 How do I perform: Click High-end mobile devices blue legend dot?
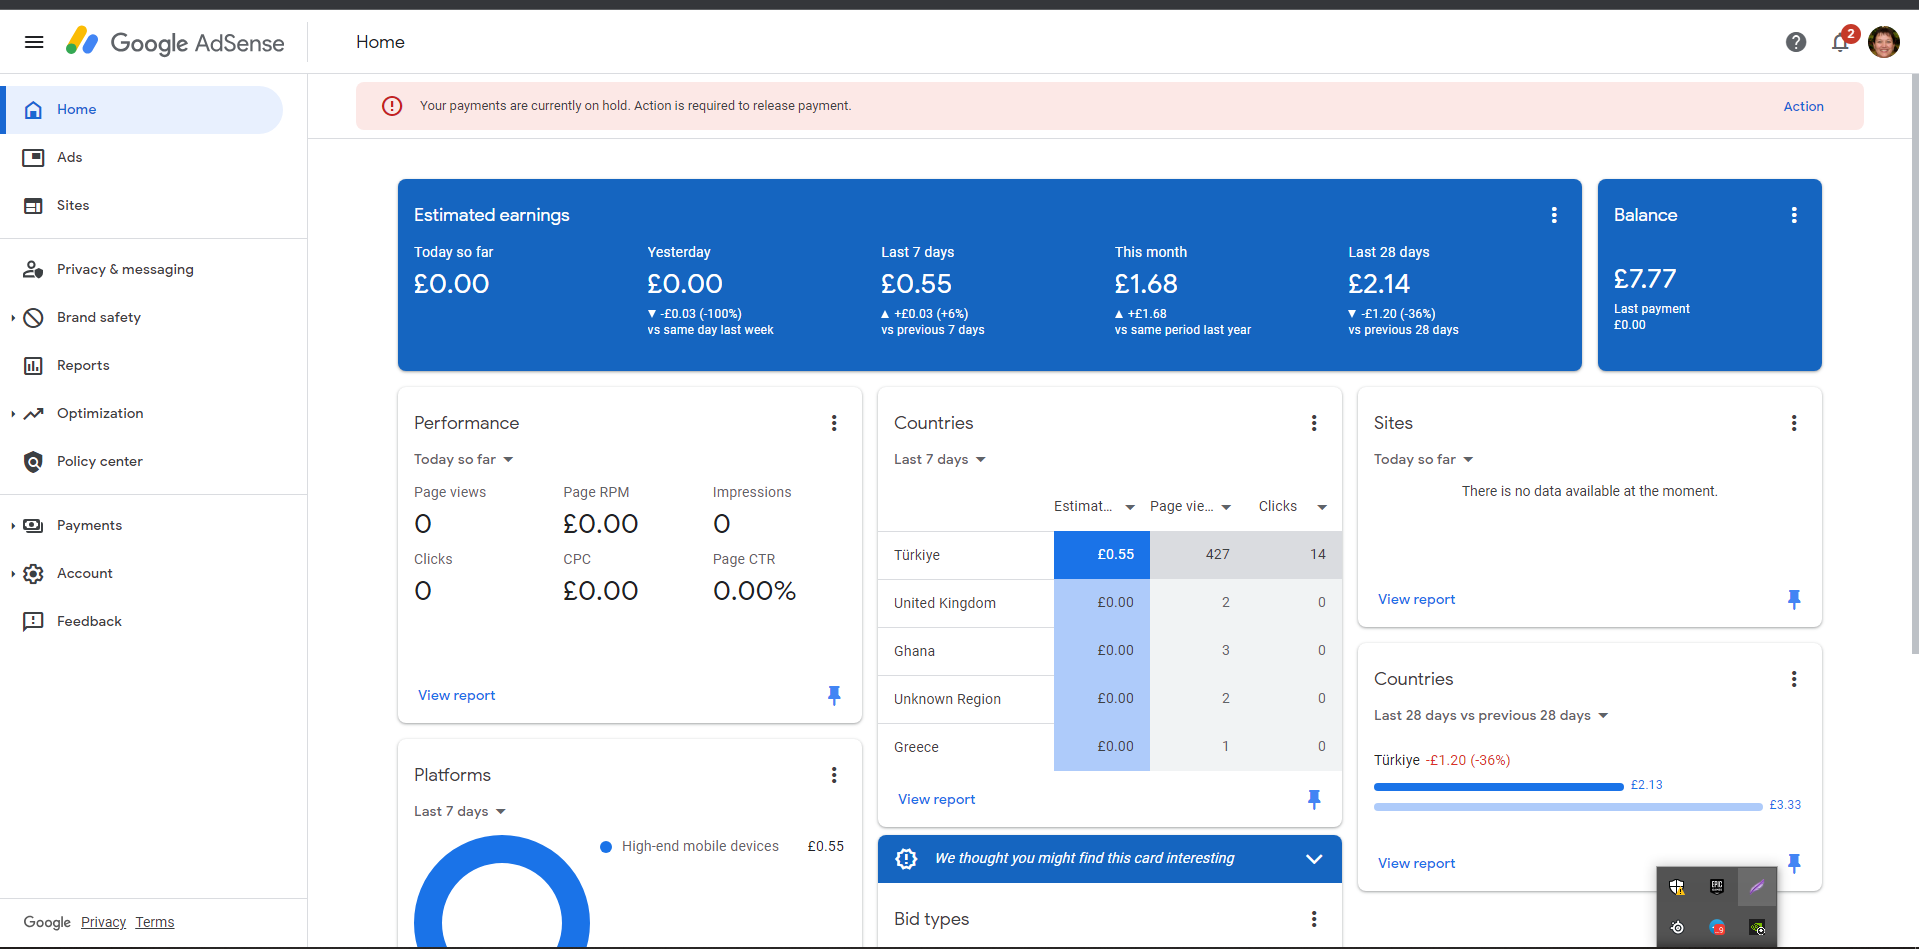point(606,847)
